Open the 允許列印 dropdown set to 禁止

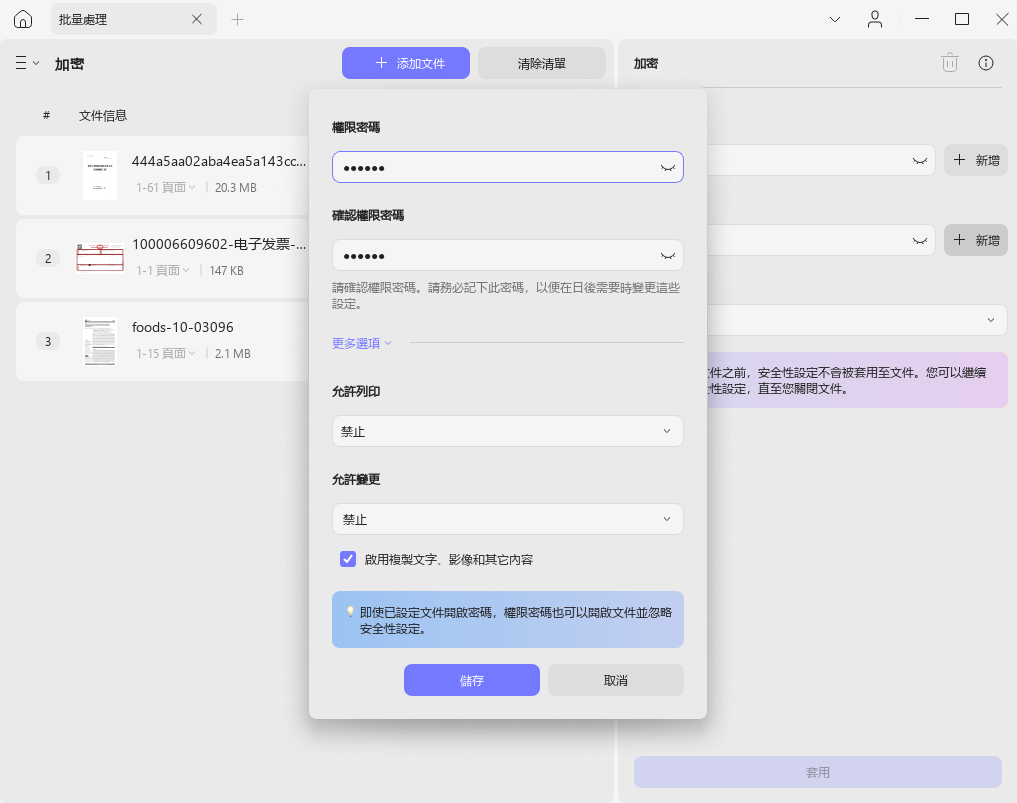(507, 431)
